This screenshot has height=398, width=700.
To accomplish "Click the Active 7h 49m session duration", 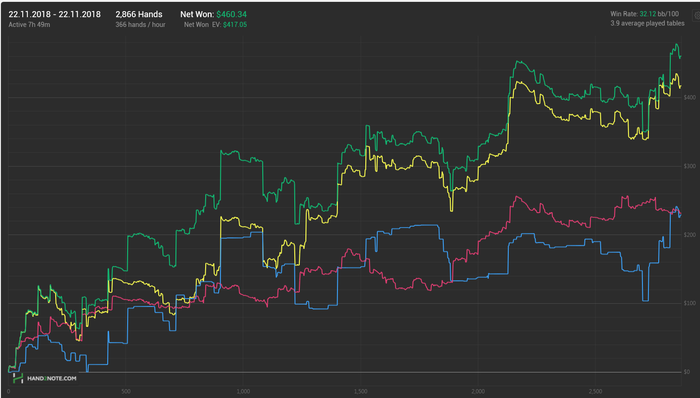I will pyautogui.click(x=29, y=25).
